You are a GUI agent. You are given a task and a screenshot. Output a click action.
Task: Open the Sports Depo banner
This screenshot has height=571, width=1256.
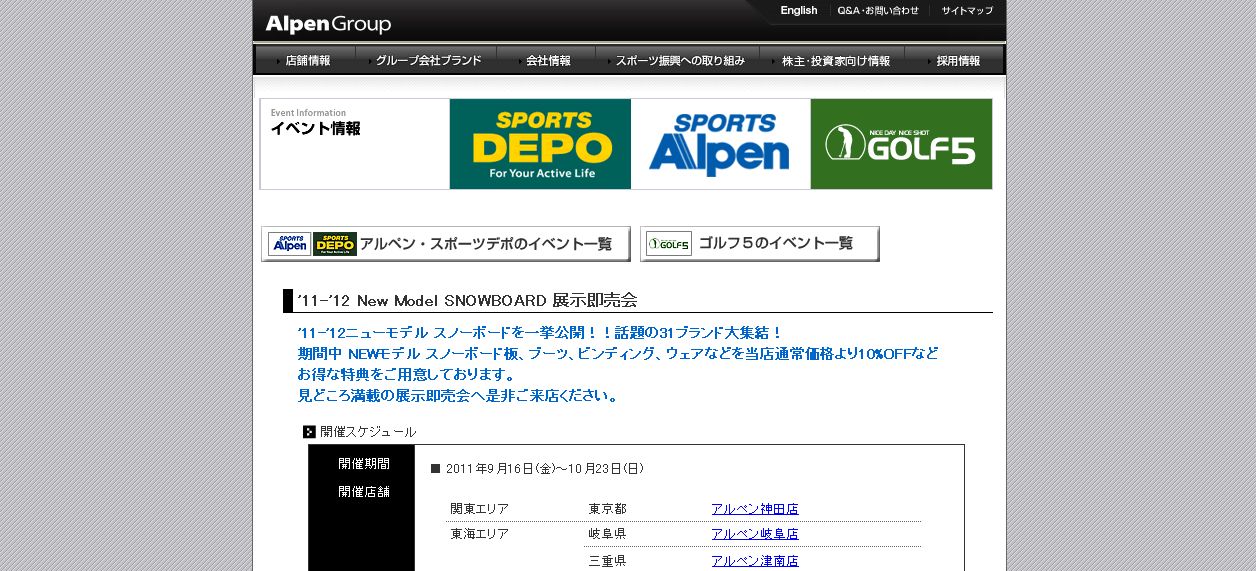(x=540, y=144)
